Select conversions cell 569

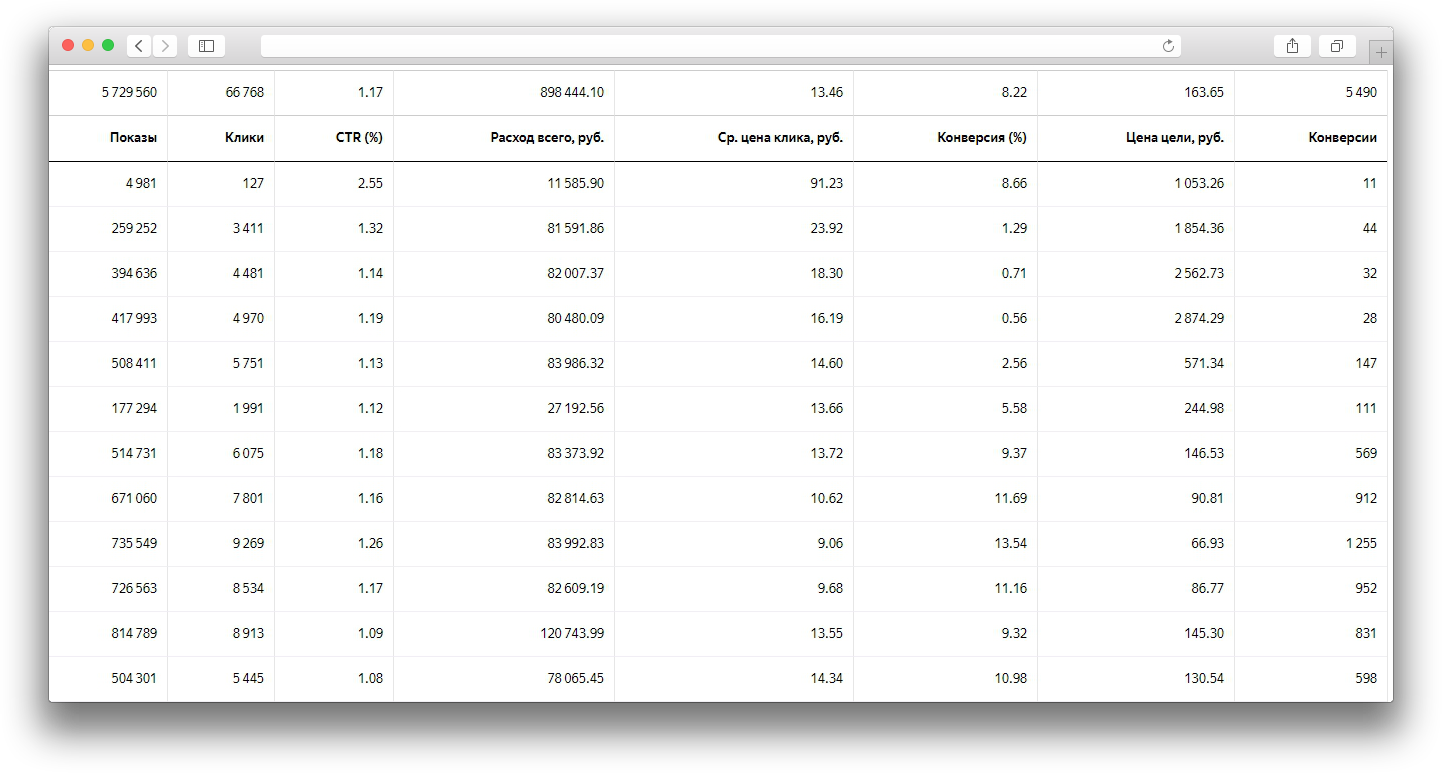tap(1366, 453)
